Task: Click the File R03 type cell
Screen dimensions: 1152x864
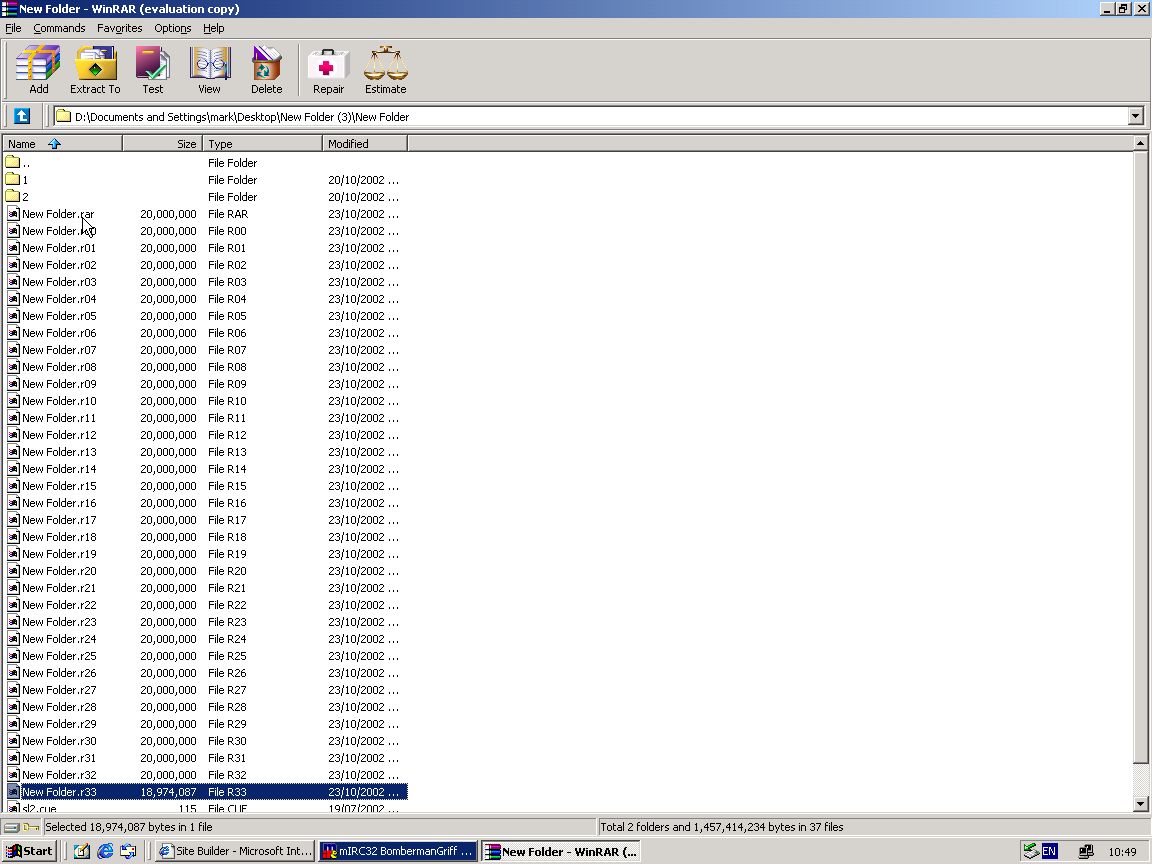Action: click(227, 282)
